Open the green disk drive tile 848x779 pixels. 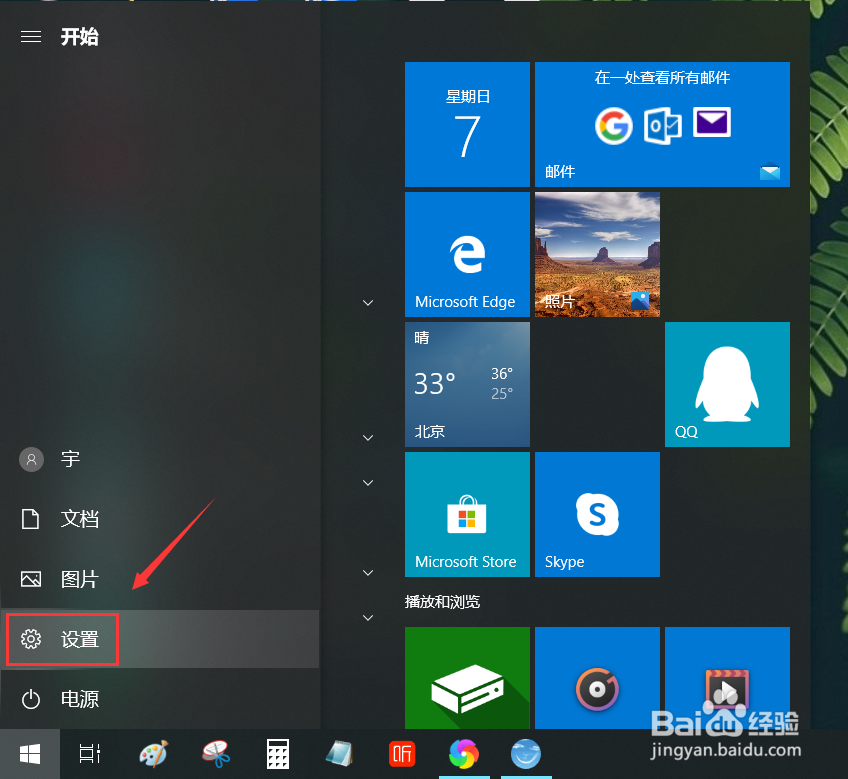[x=467, y=678]
